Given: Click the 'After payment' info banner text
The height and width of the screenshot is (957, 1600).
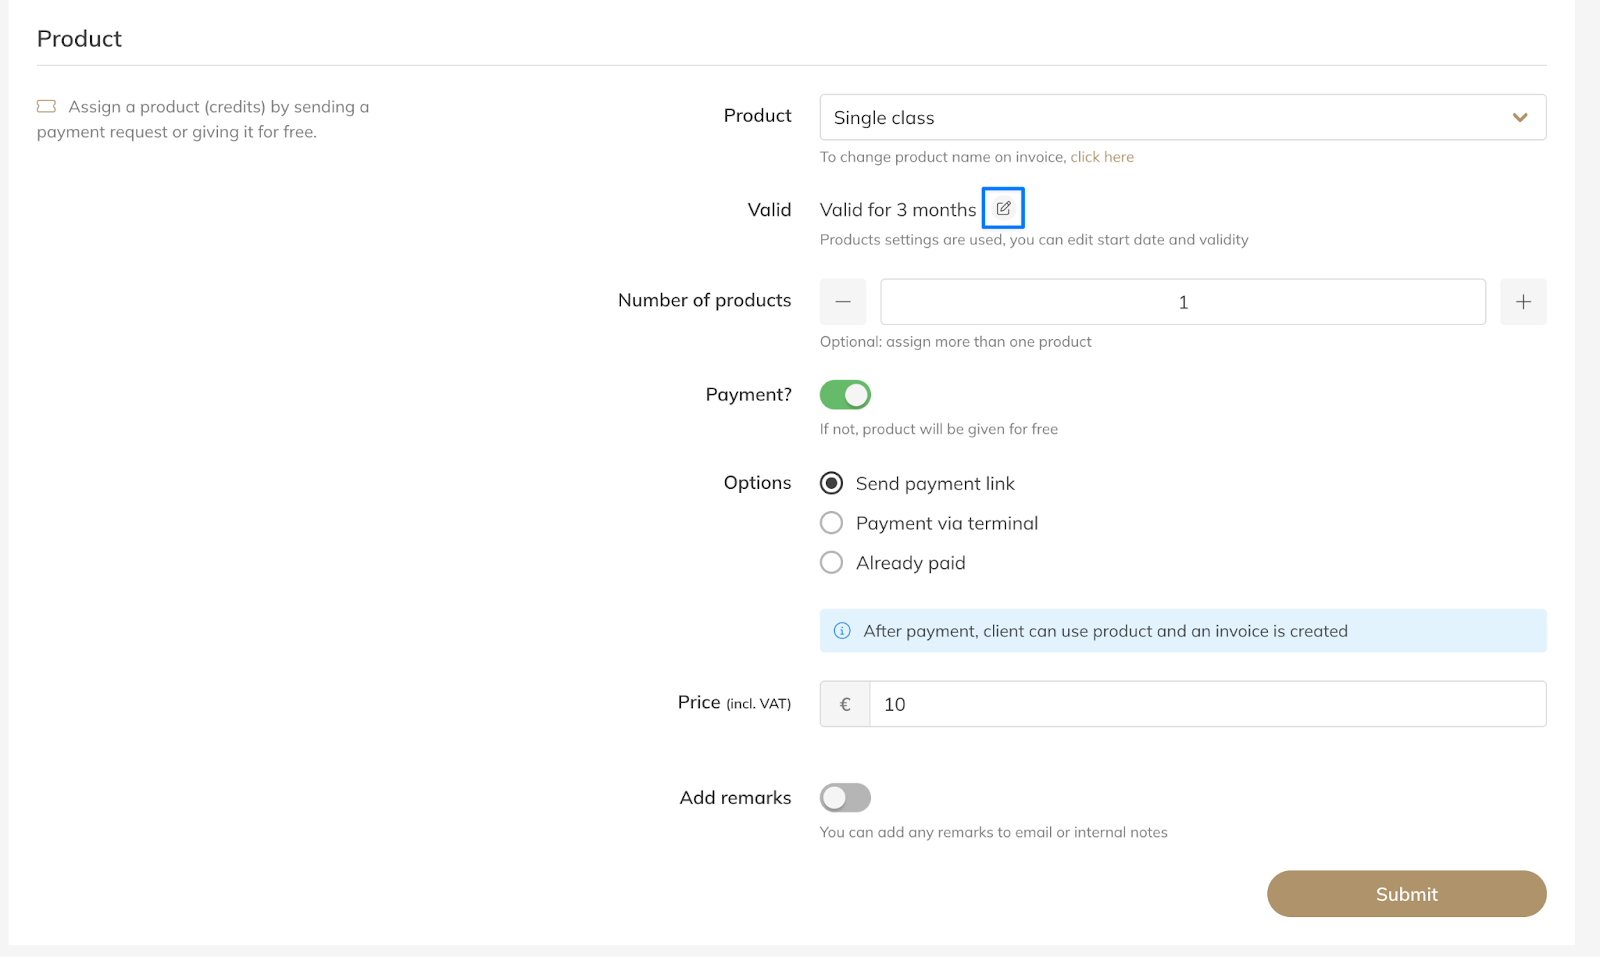Looking at the screenshot, I should pyautogui.click(x=1105, y=631).
